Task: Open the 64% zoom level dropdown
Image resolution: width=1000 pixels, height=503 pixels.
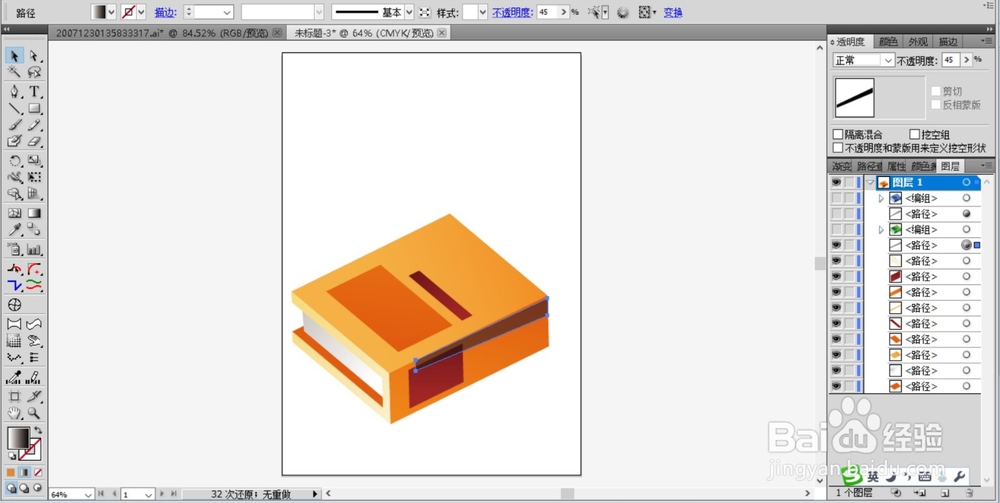Action: [x=88, y=495]
